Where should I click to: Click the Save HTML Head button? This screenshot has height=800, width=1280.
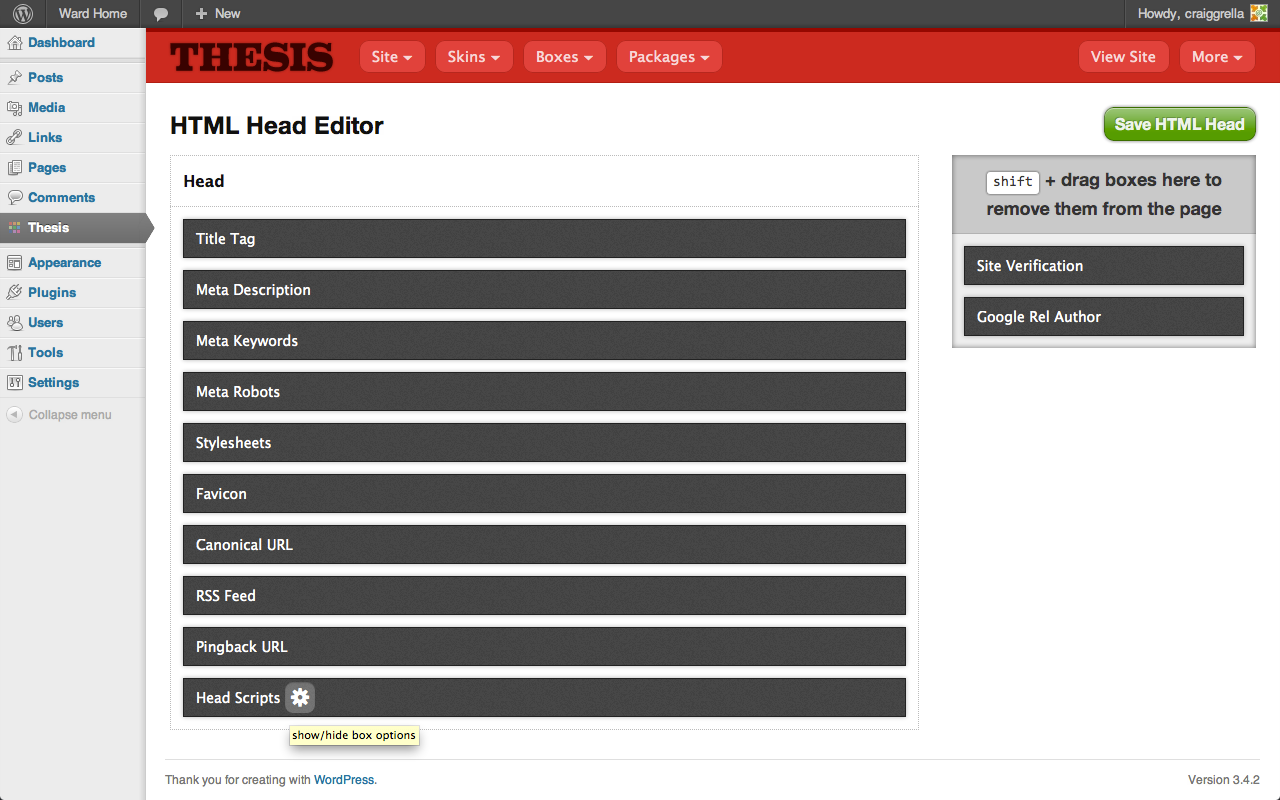coord(1180,124)
